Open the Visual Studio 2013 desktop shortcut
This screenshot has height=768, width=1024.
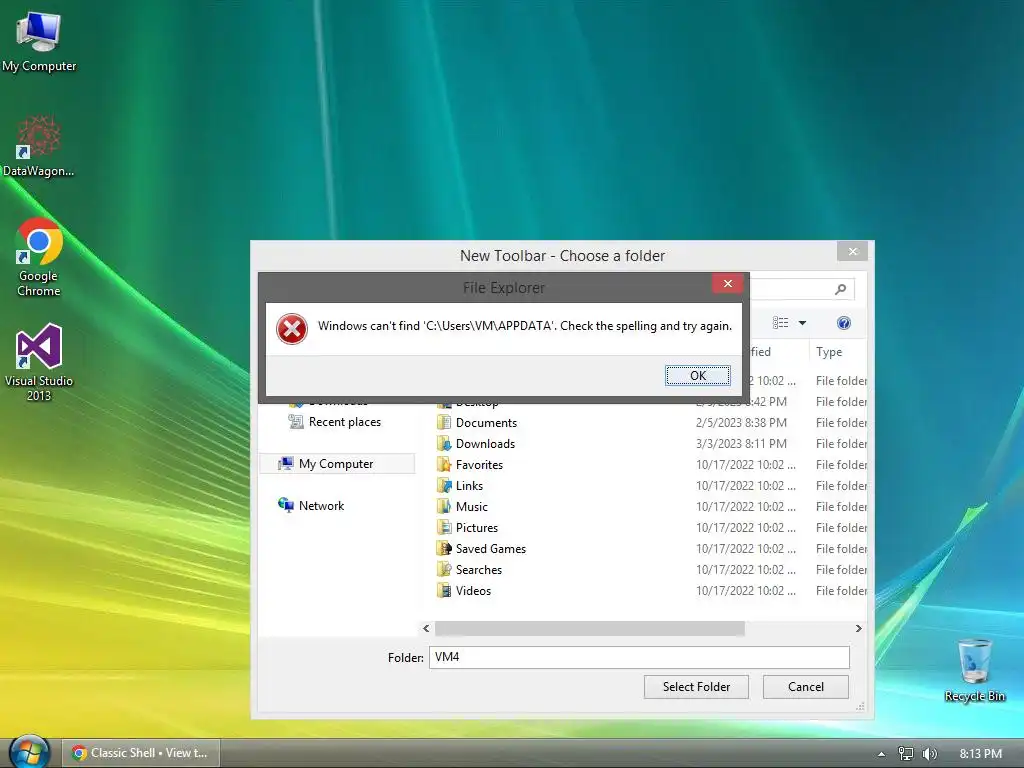pos(39,362)
